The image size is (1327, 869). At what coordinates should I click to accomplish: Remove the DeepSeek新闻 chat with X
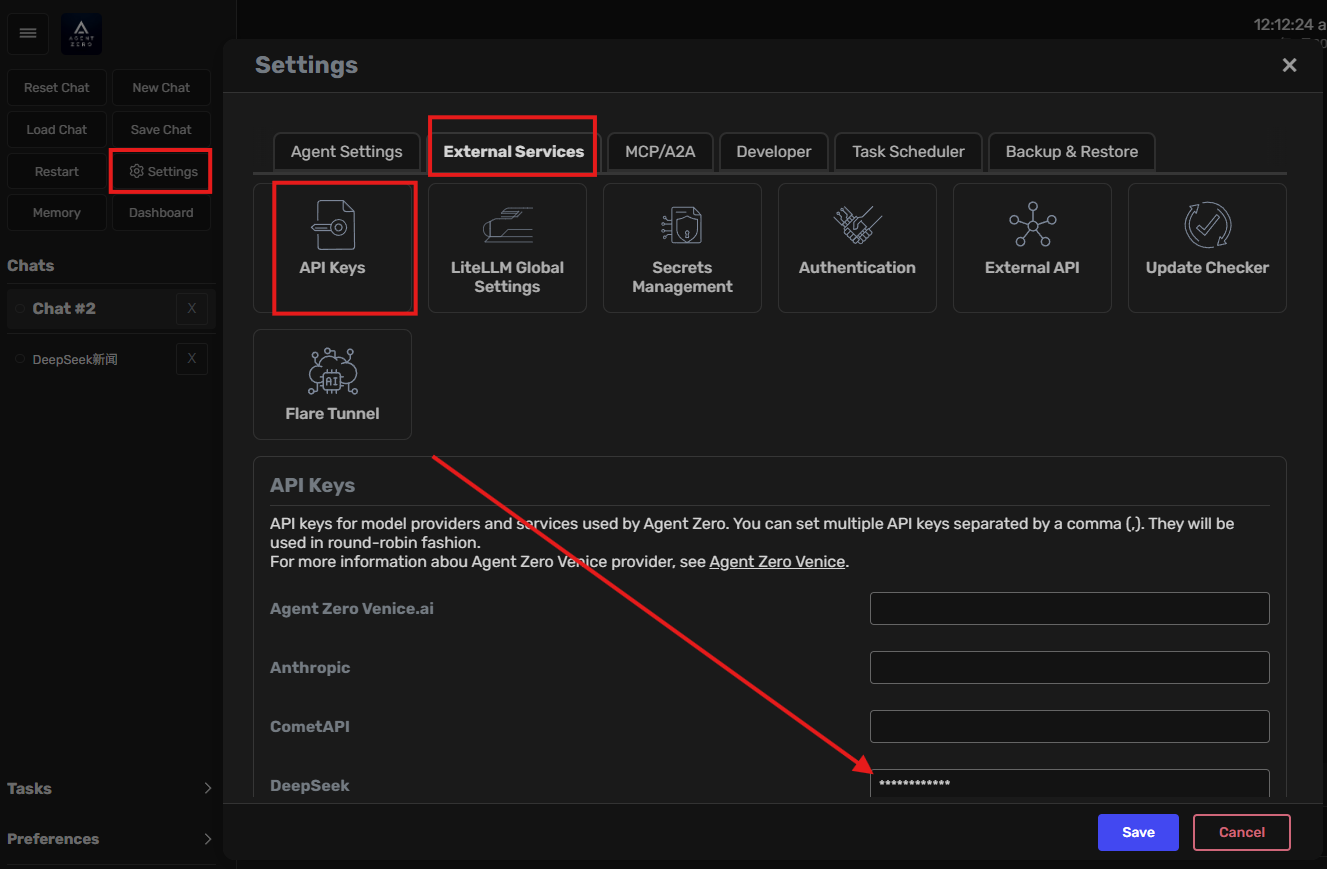[x=192, y=359]
